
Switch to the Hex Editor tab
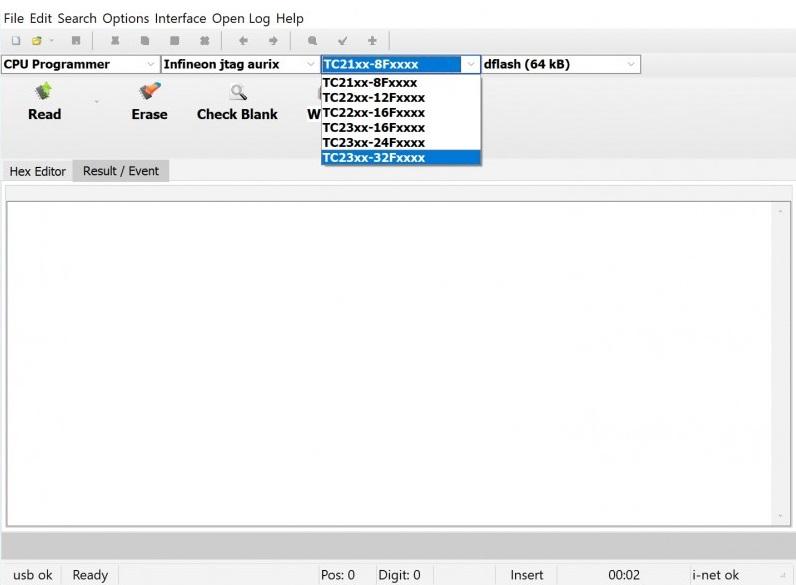(38, 172)
